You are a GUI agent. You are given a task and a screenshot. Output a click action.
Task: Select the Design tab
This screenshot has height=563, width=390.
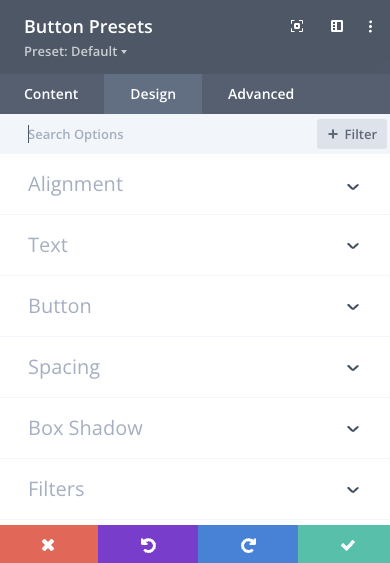point(153,94)
